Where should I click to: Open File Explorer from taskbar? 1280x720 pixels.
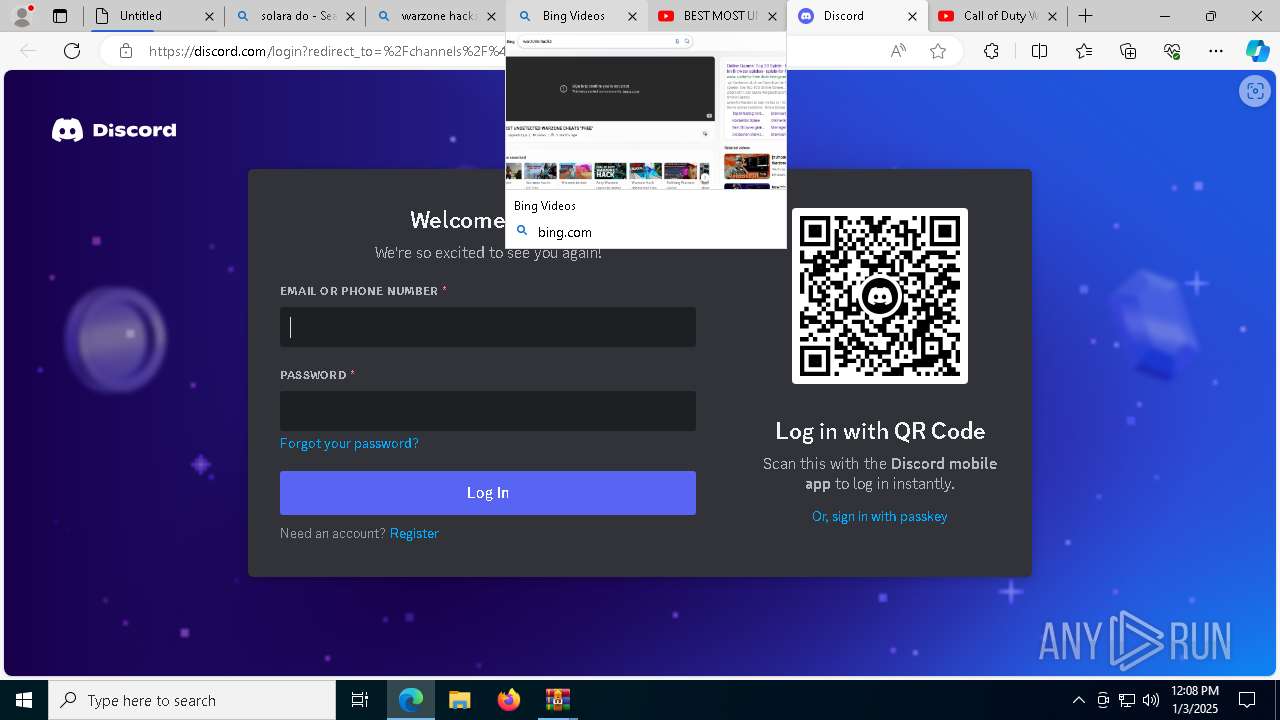(460, 700)
